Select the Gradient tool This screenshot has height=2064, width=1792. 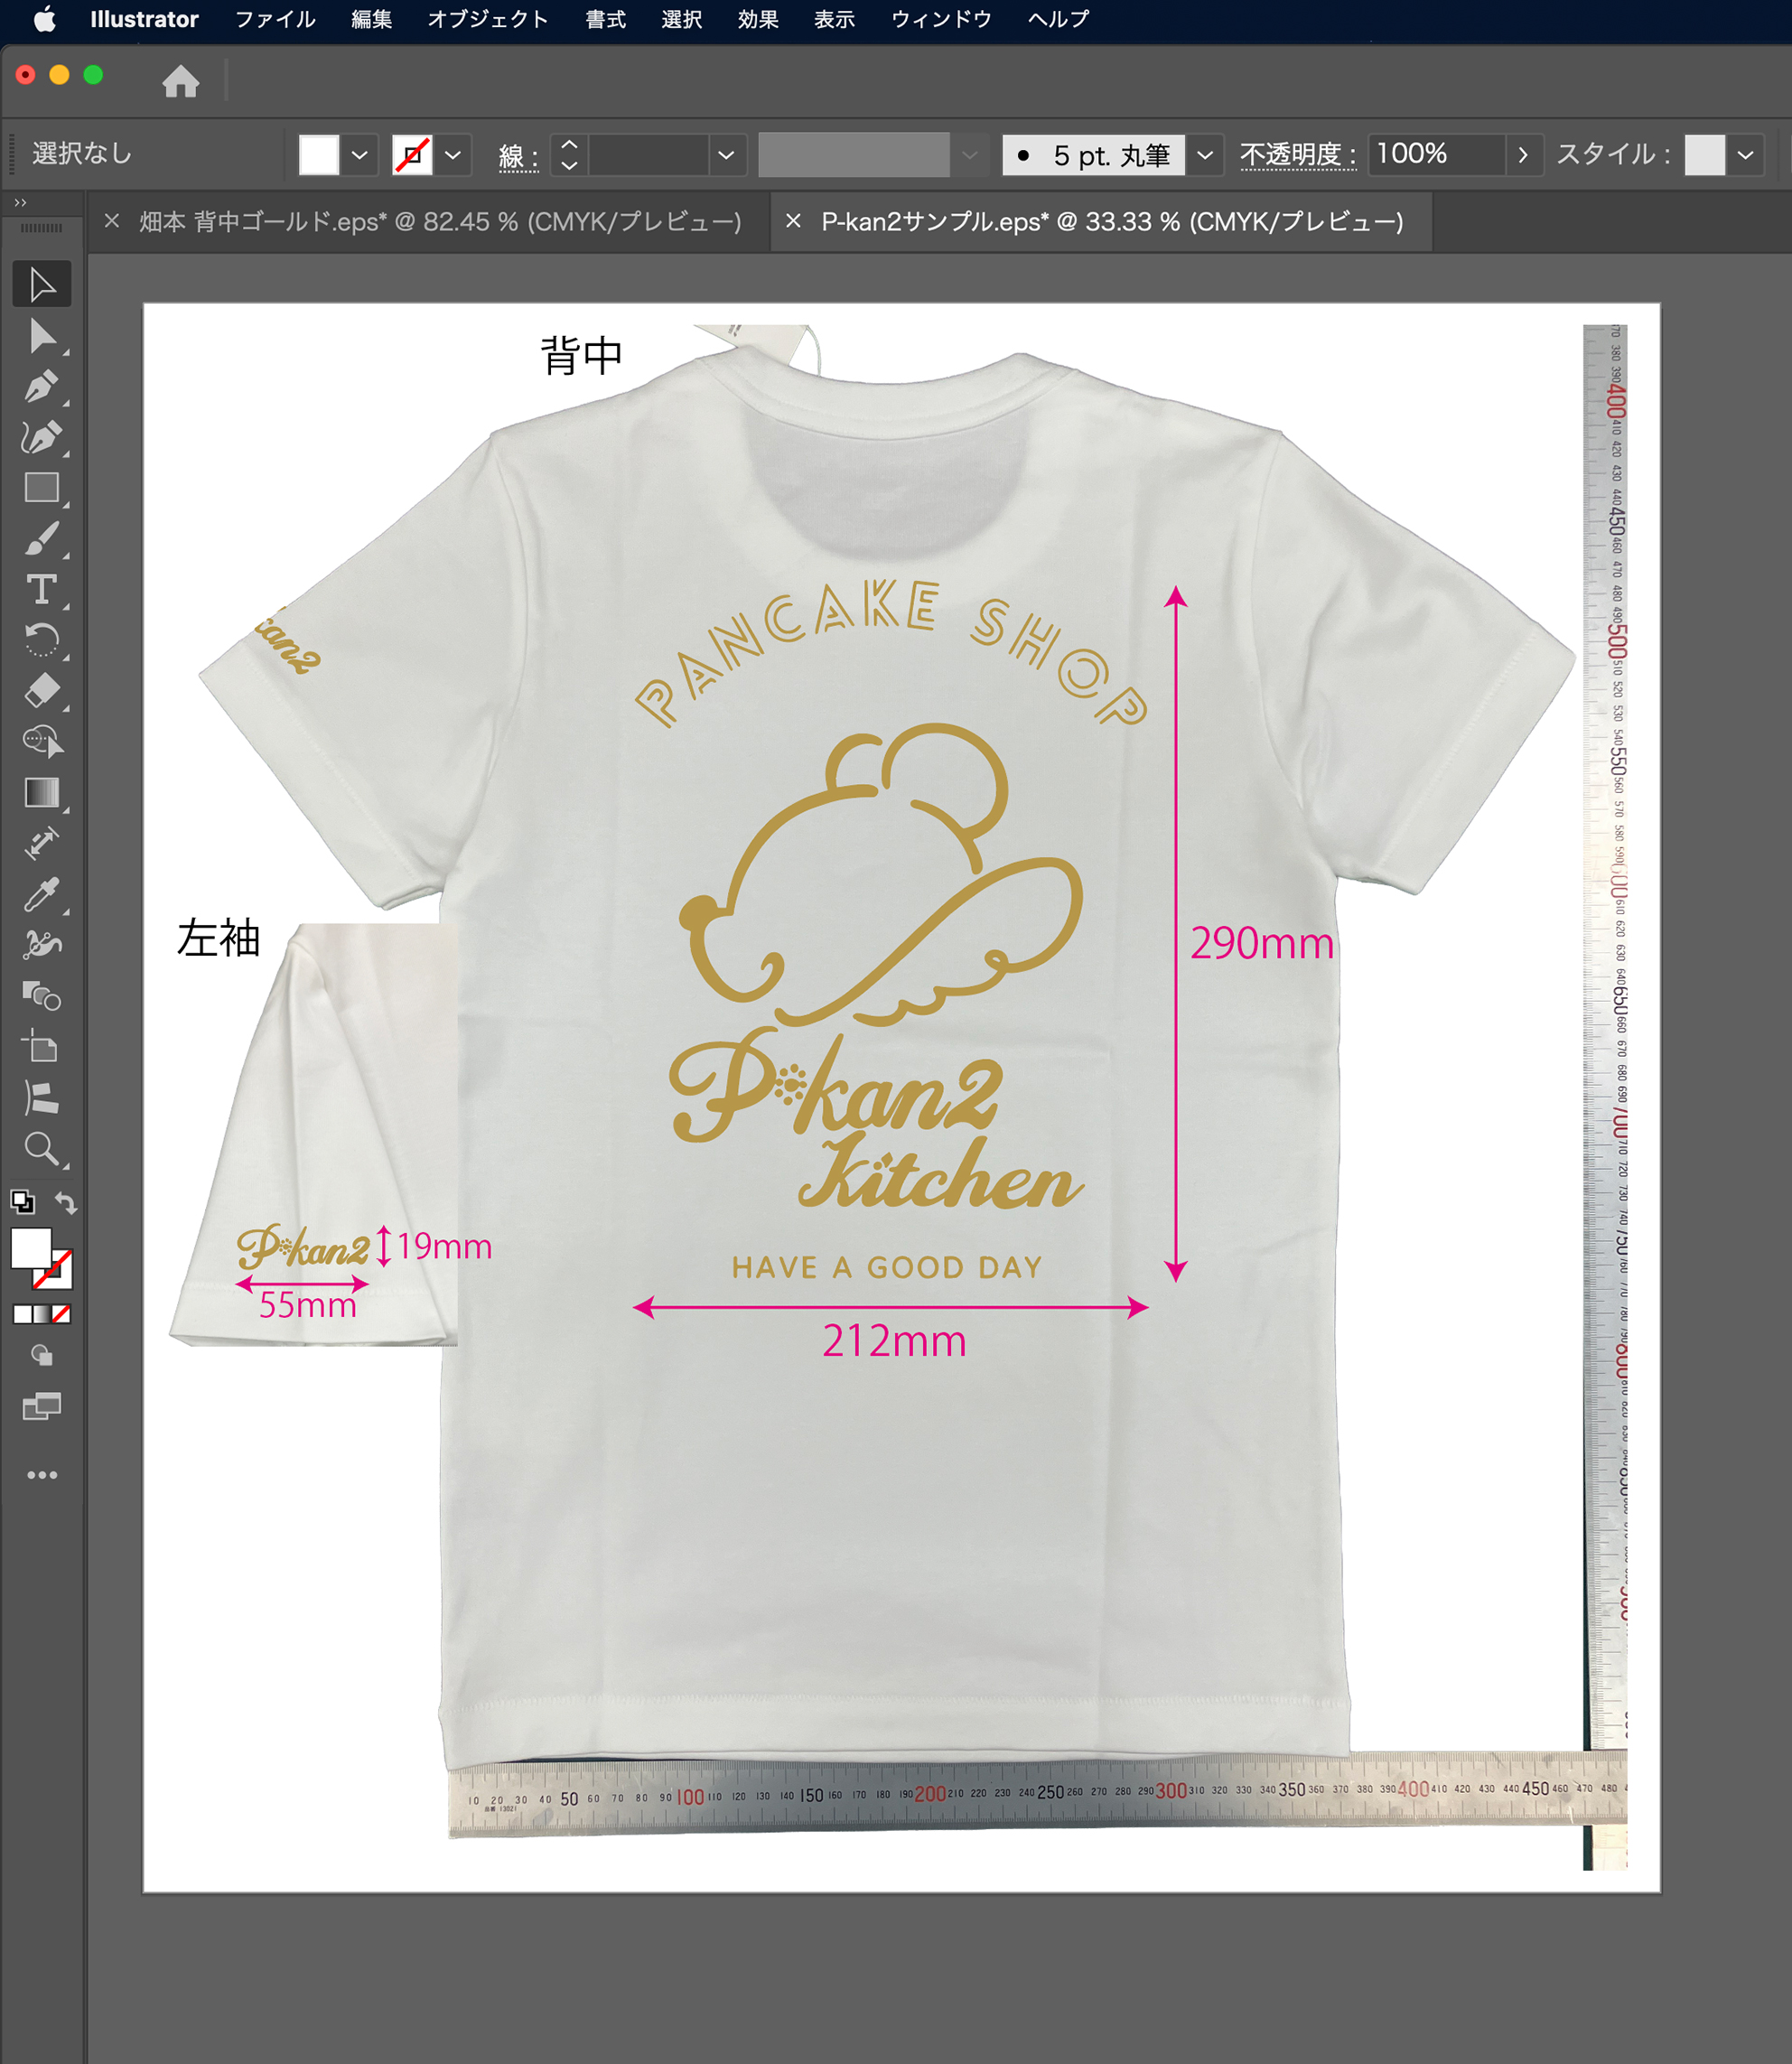tap(42, 793)
